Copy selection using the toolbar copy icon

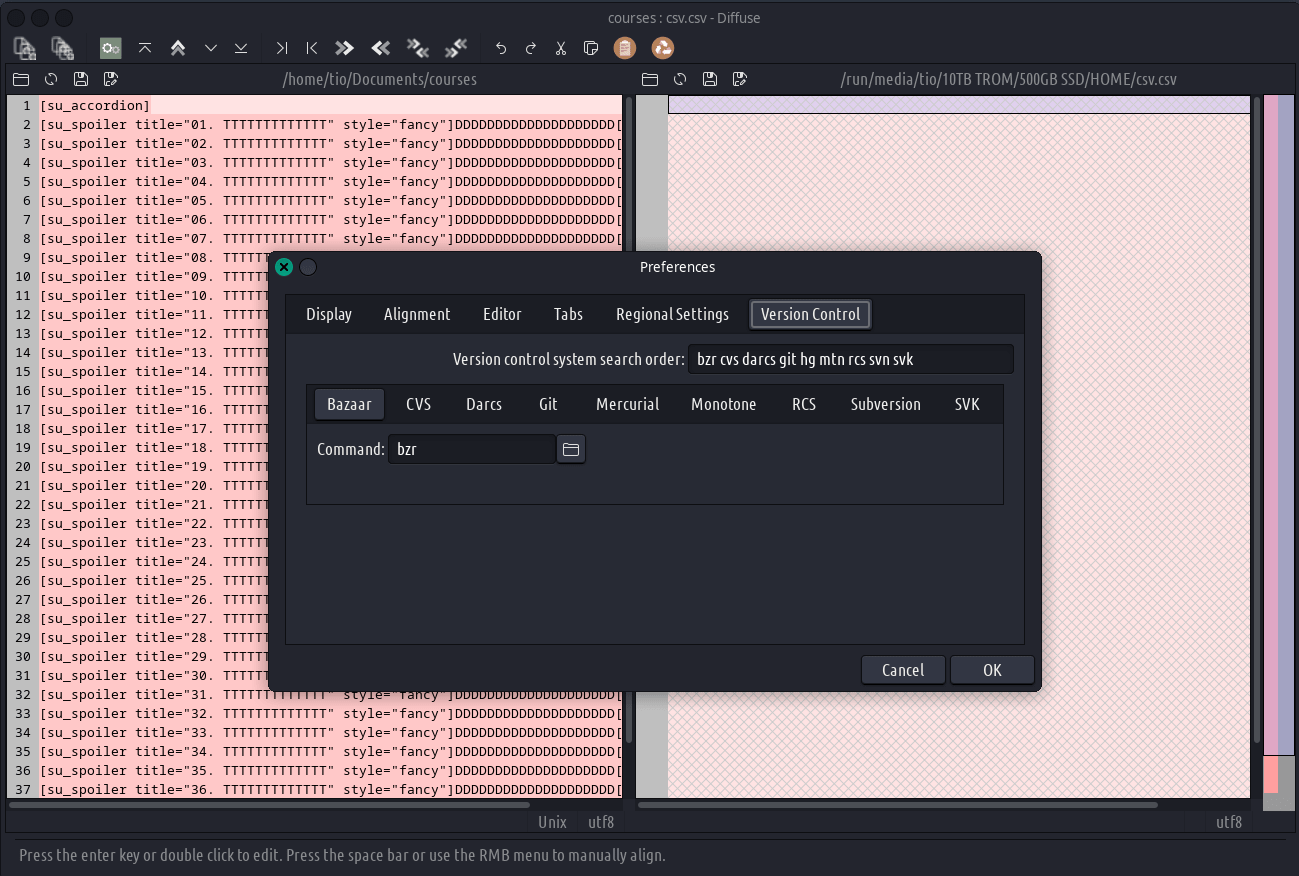click(591, 47)
